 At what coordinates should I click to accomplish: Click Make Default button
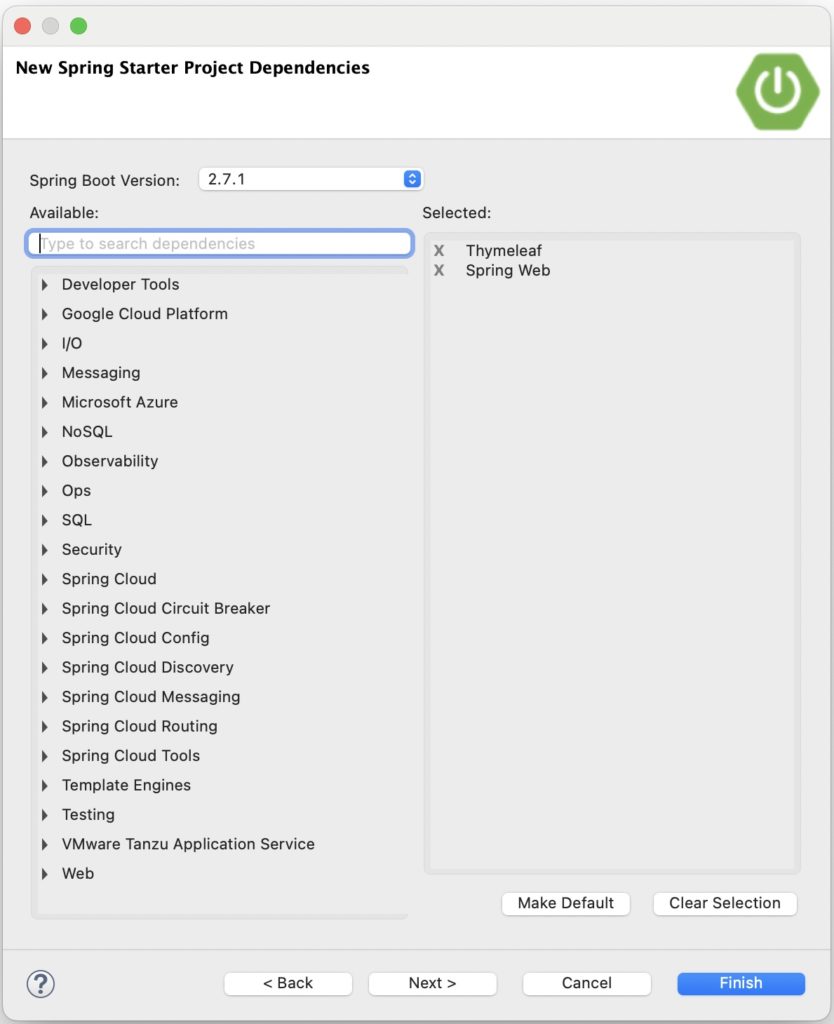click(565, 903)
